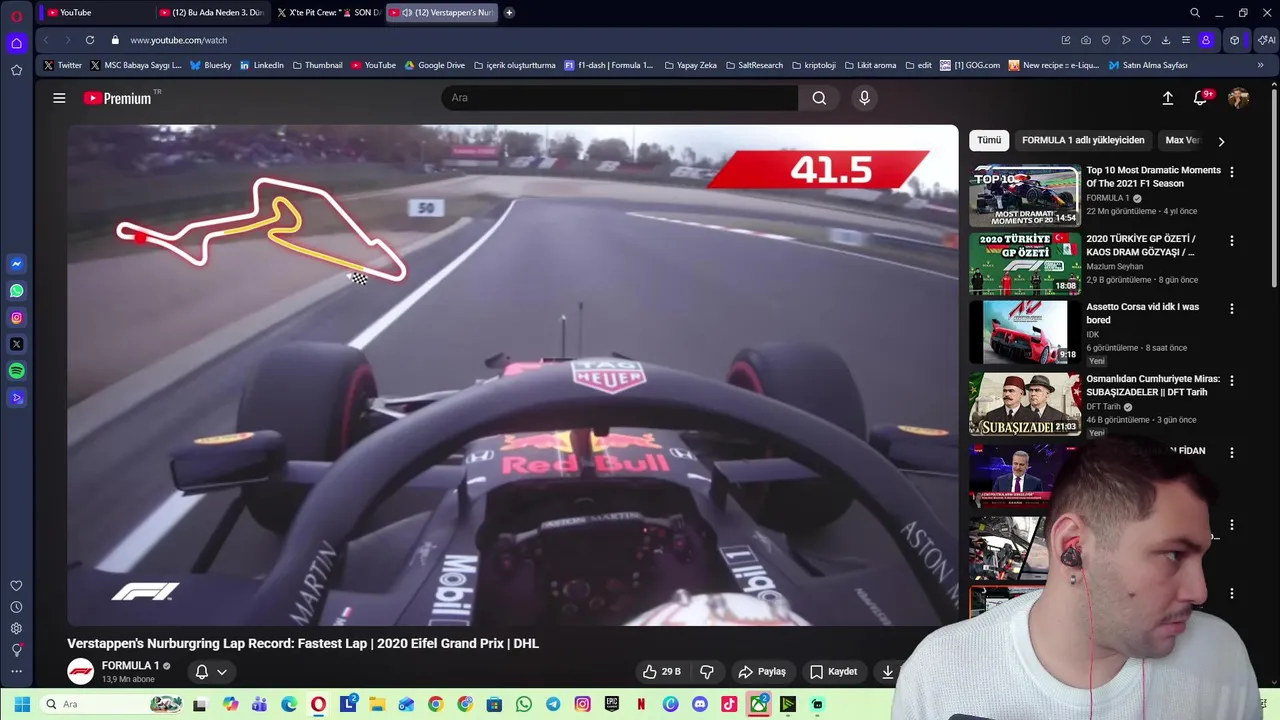Open browser downloads icon in address bar
The height and width of the screenshot is (720, 1280).
1166,40
